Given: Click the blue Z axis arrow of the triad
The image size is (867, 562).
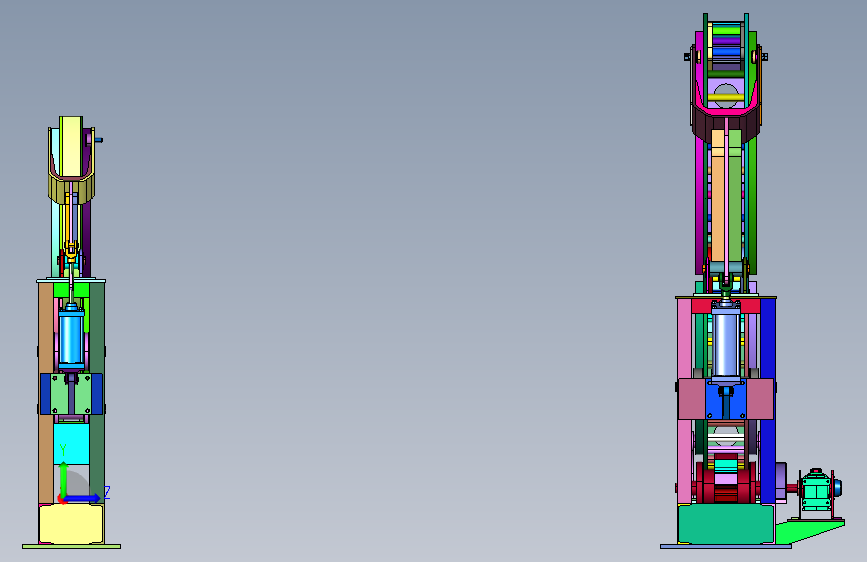Looking at the screenshot, I should click(x=83, y=498).
